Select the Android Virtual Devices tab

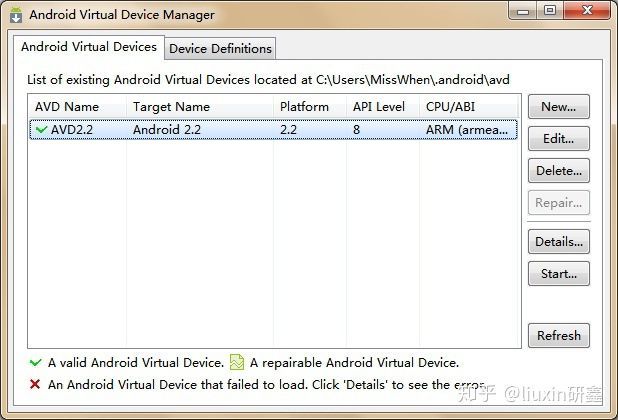click(x=89, y=47)
